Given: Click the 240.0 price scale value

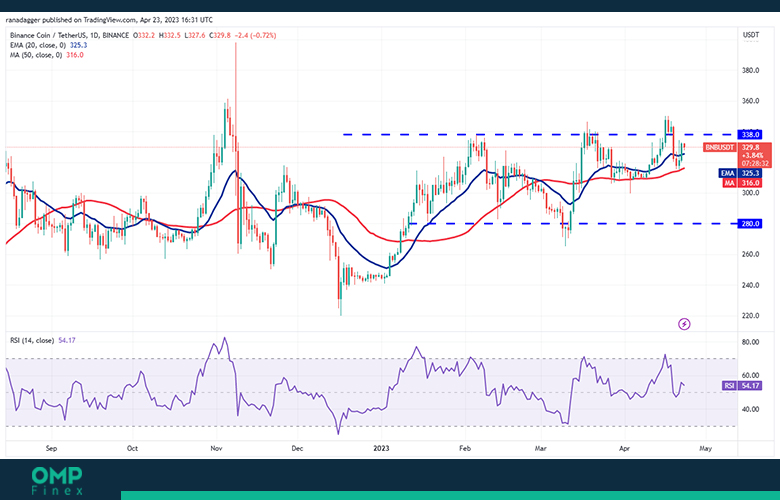Looking at the screenshot, I should tap(751, 286).
